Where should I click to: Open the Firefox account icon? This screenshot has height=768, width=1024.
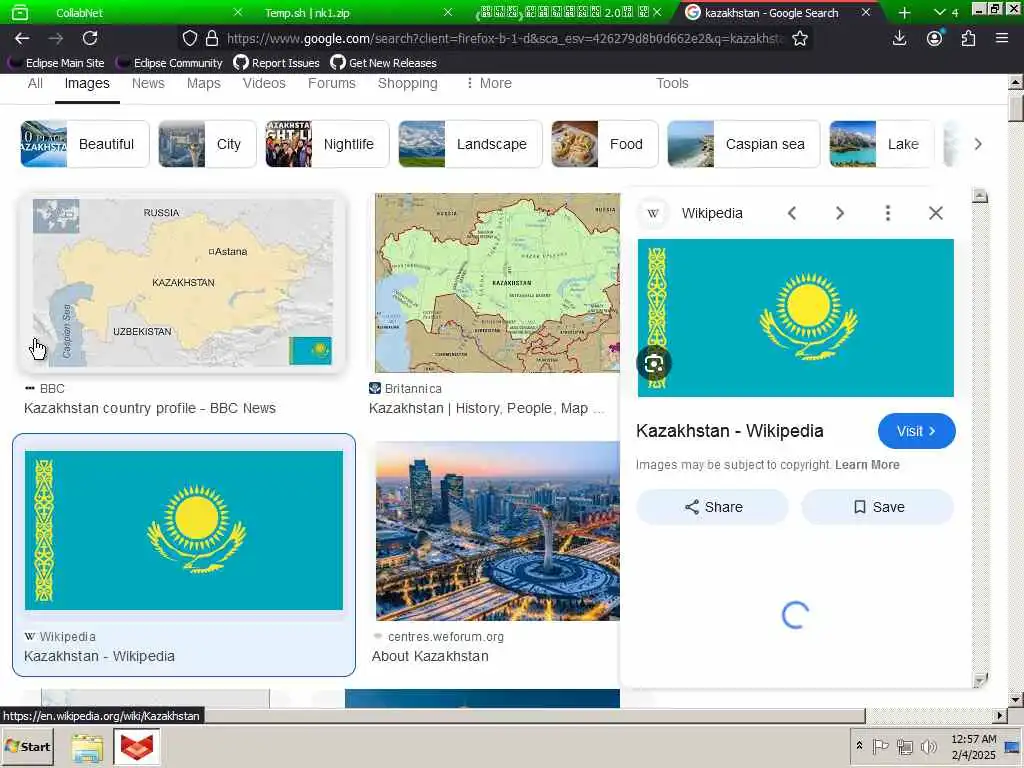point(935,39)
